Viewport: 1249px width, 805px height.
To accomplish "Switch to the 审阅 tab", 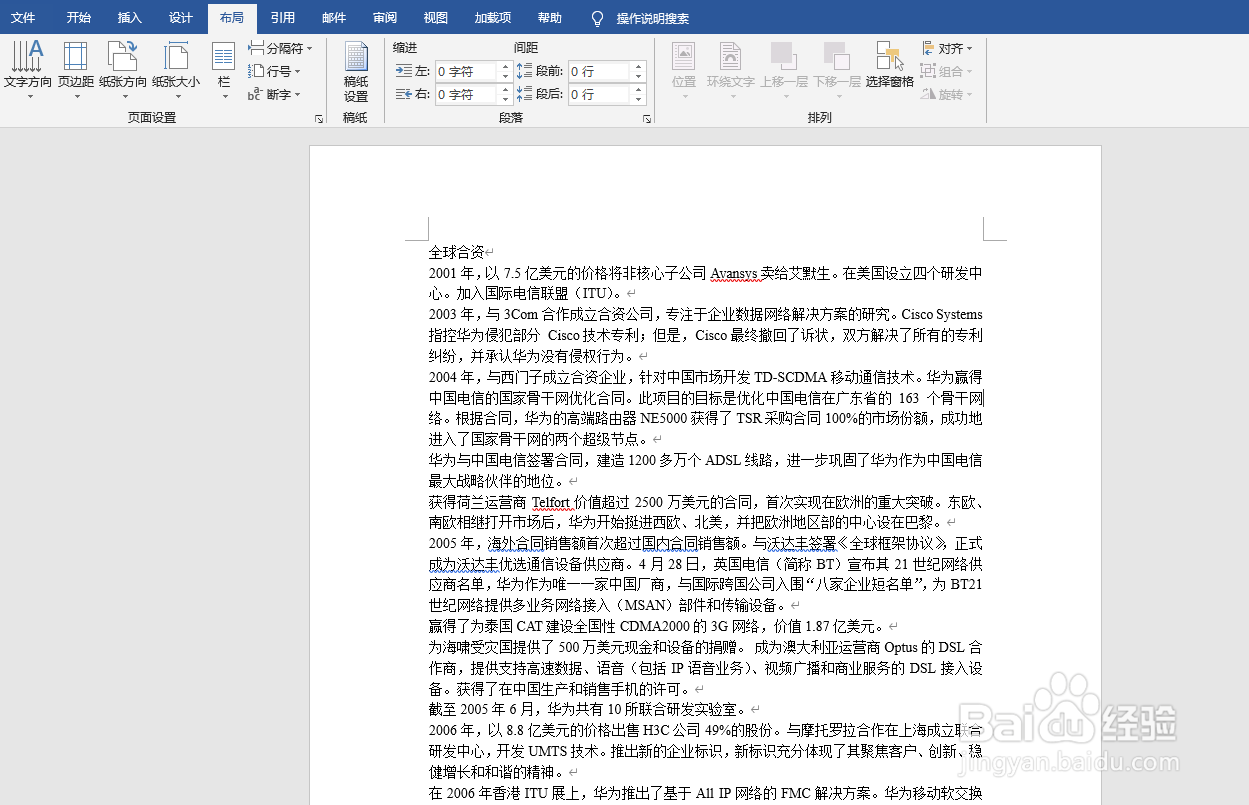I will 385,18.
